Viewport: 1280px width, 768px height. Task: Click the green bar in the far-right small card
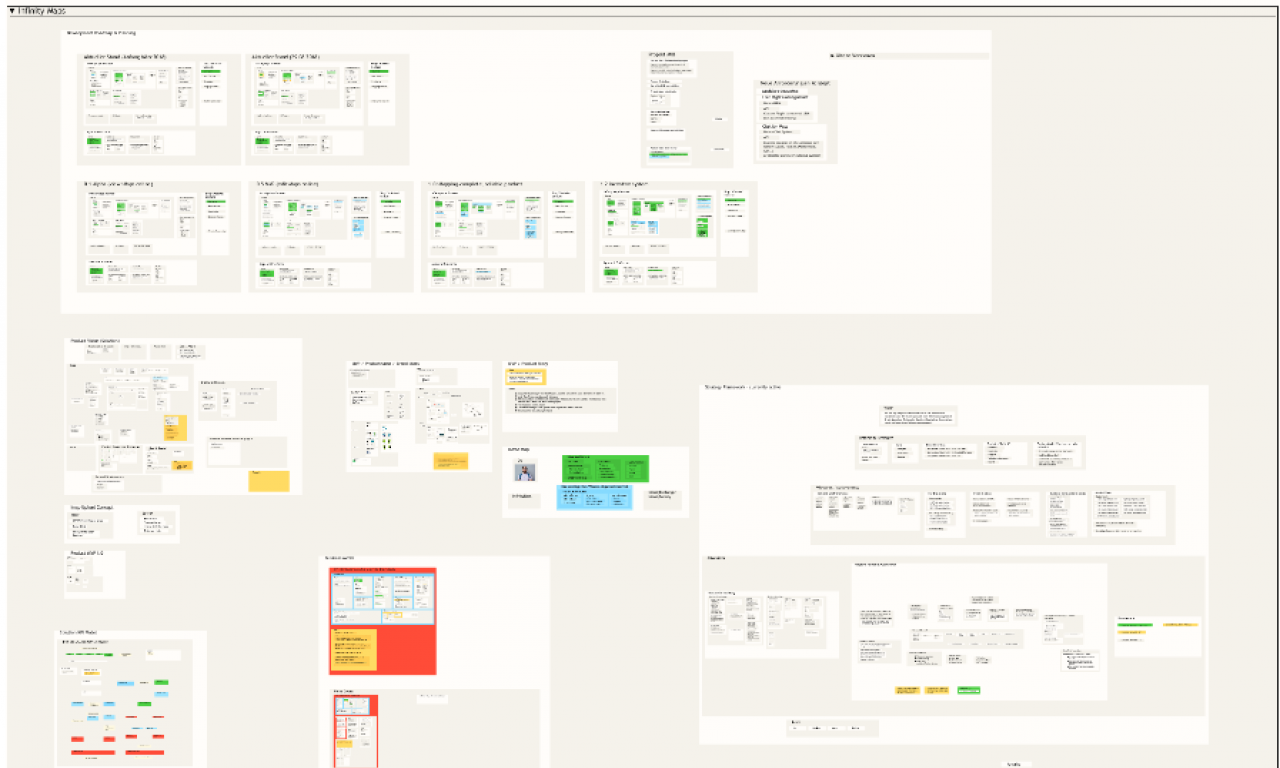(1135, 625)
